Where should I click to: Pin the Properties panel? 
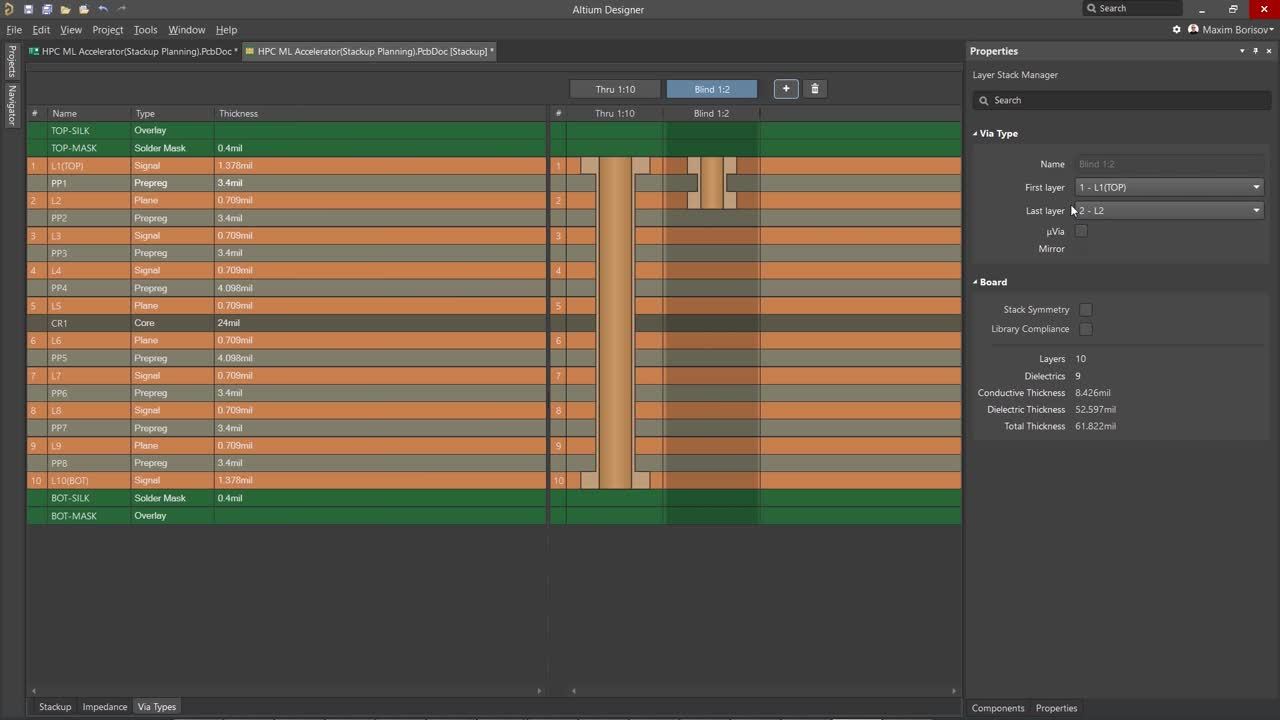click(1256, 51)
